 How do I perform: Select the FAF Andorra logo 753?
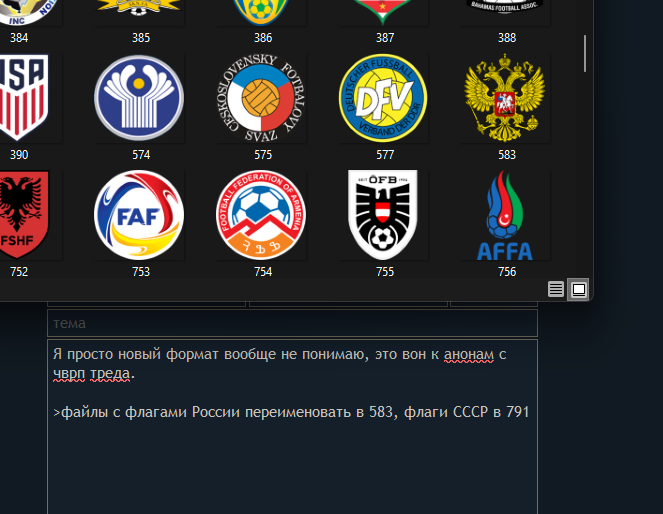(139, 215)
